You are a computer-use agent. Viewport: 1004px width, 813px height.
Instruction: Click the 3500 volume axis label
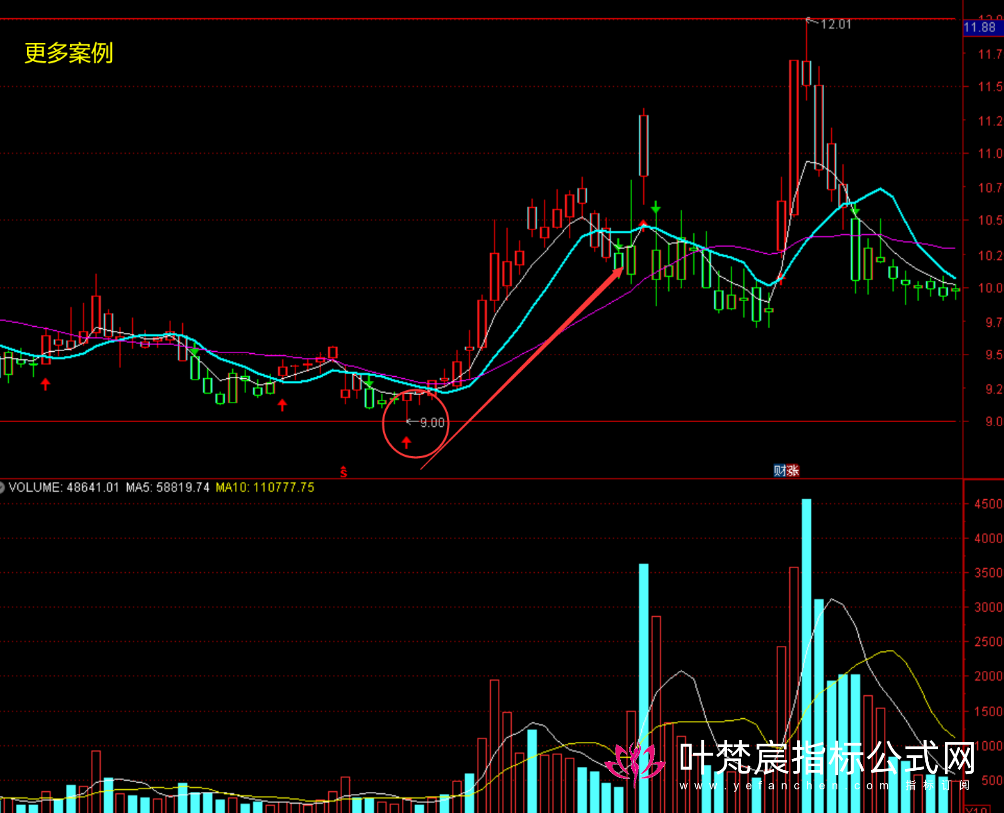(x=988, y=573)
